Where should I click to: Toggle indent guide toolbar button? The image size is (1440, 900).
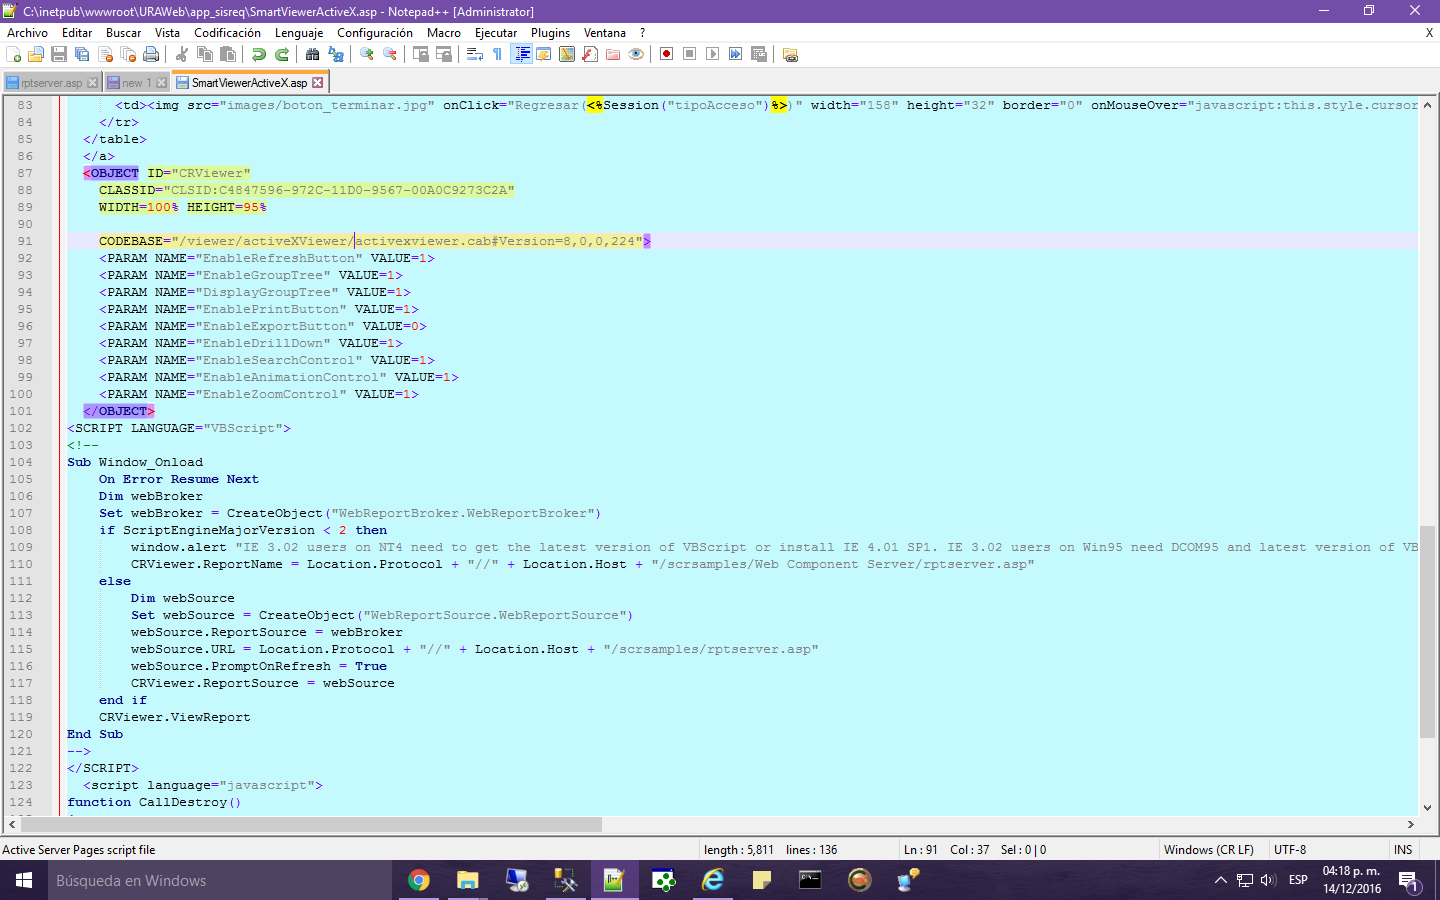[521, 54]
